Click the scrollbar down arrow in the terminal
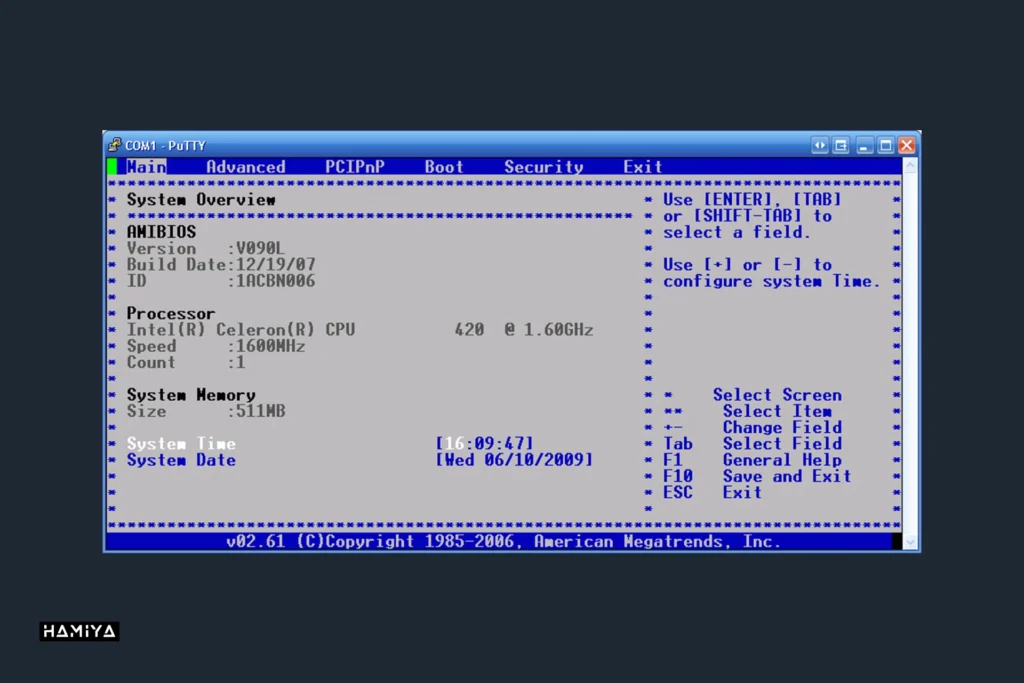 click(909, 541)
